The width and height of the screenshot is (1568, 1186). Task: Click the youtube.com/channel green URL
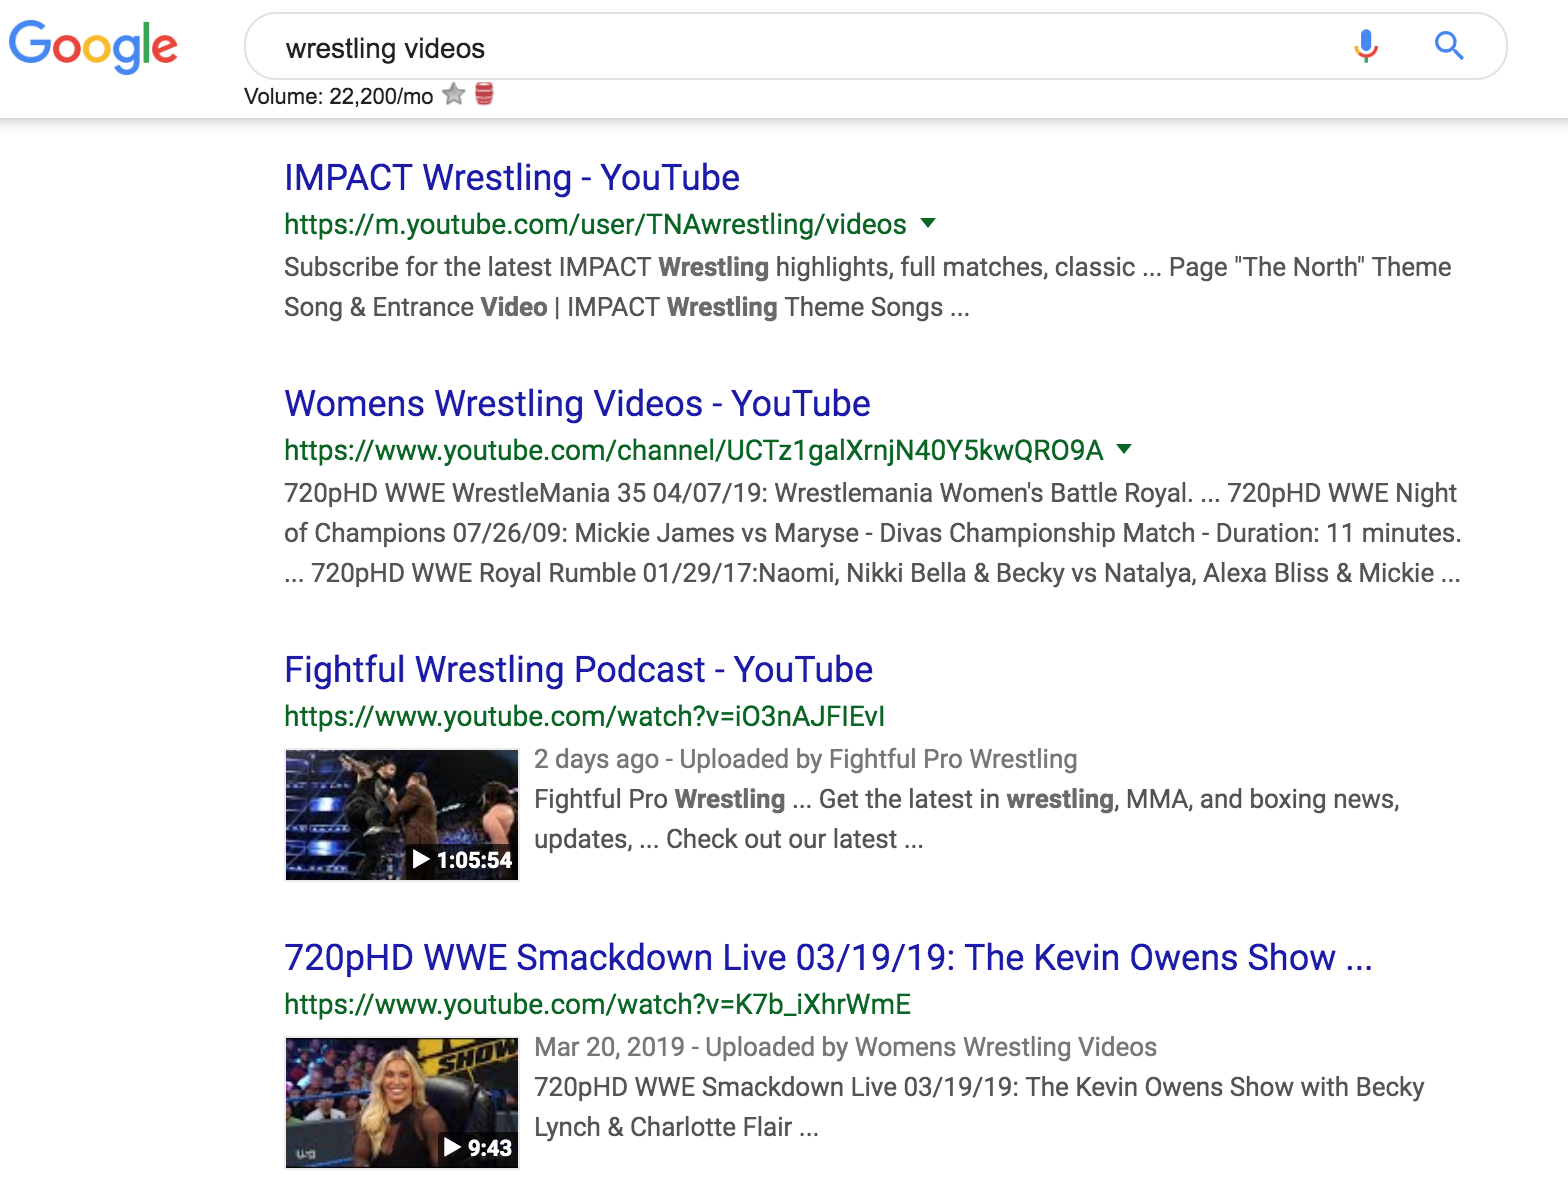pyautogui.click(x=693, y=450)
